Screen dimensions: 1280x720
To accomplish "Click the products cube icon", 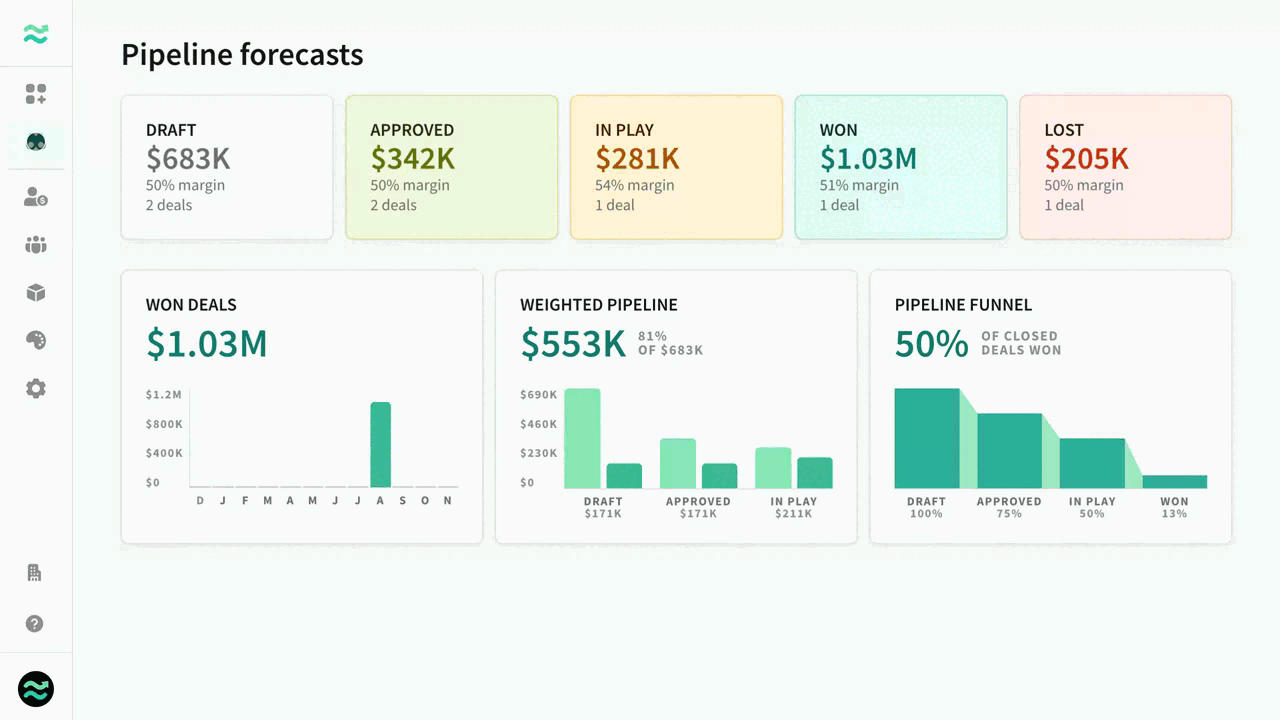I will [36, 293].
